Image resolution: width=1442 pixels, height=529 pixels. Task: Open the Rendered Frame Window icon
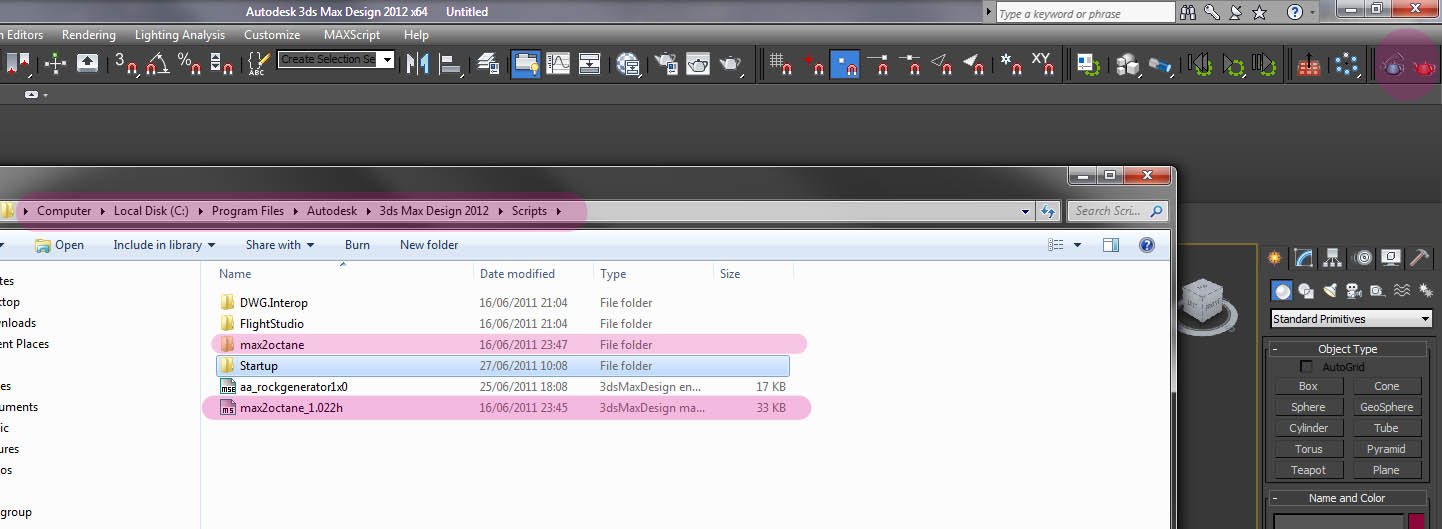[697, 63]
